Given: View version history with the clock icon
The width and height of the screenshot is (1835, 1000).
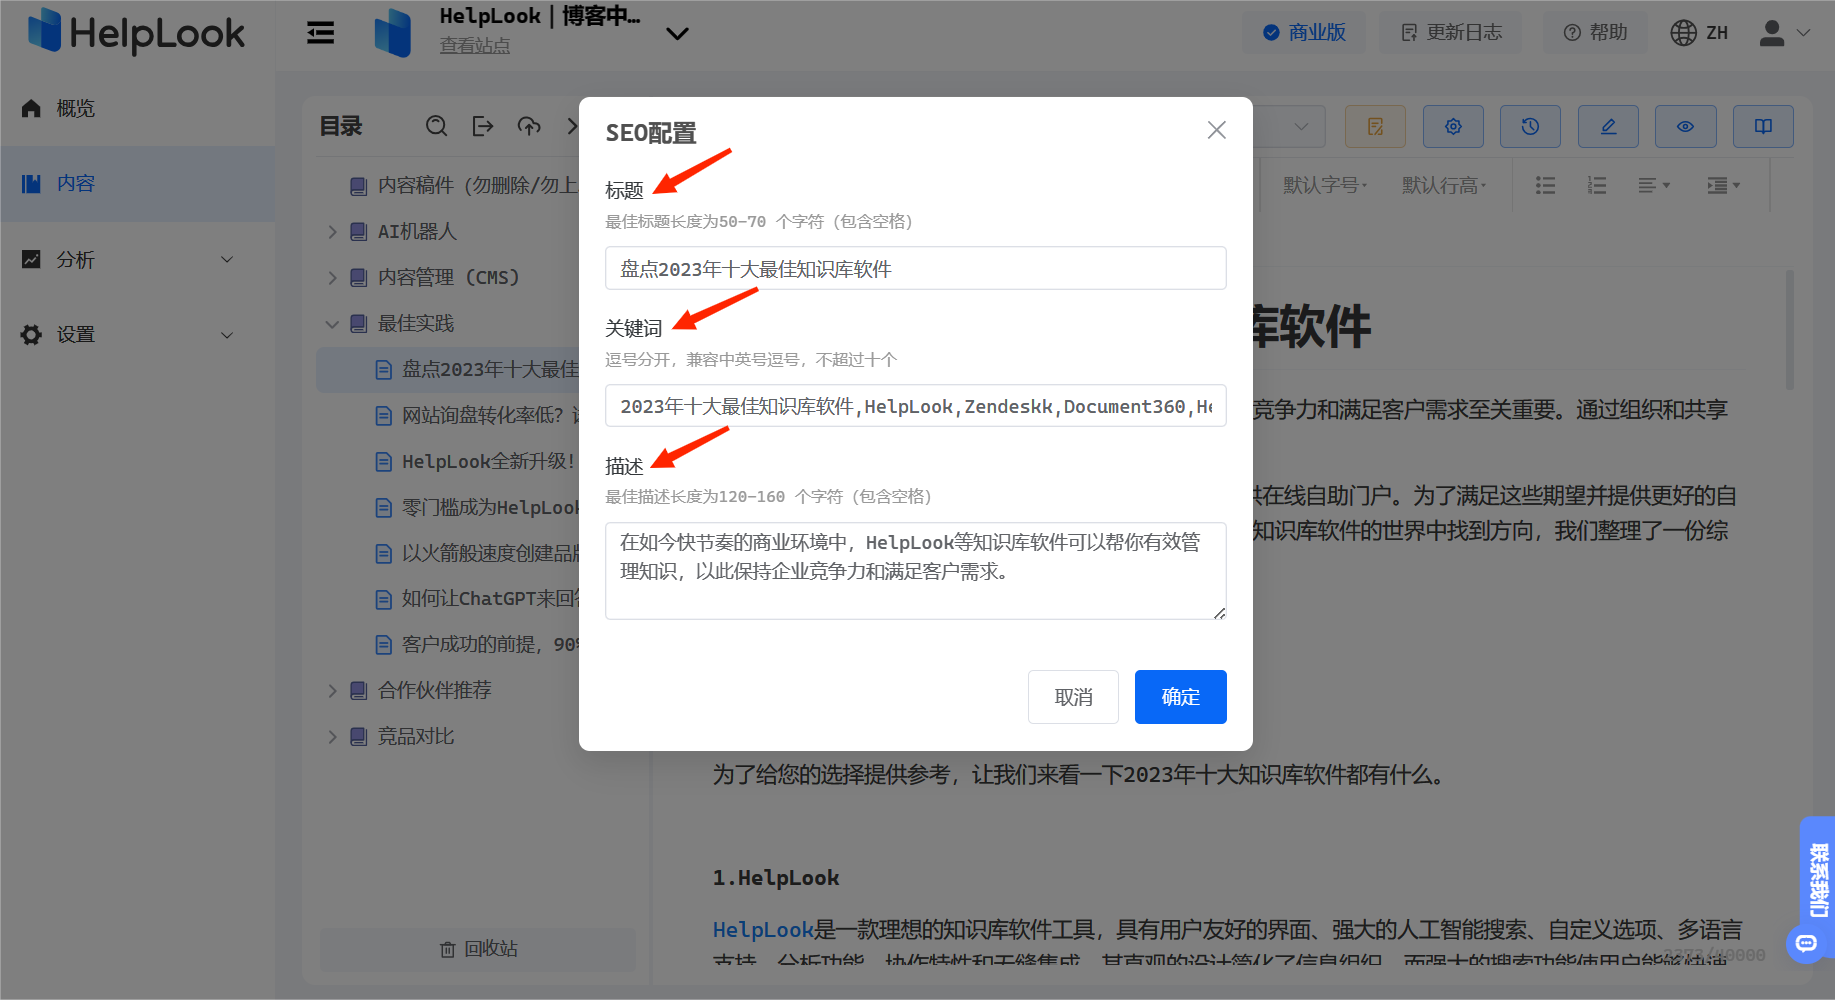Looking at the screenshot, I should (1530, 126).
